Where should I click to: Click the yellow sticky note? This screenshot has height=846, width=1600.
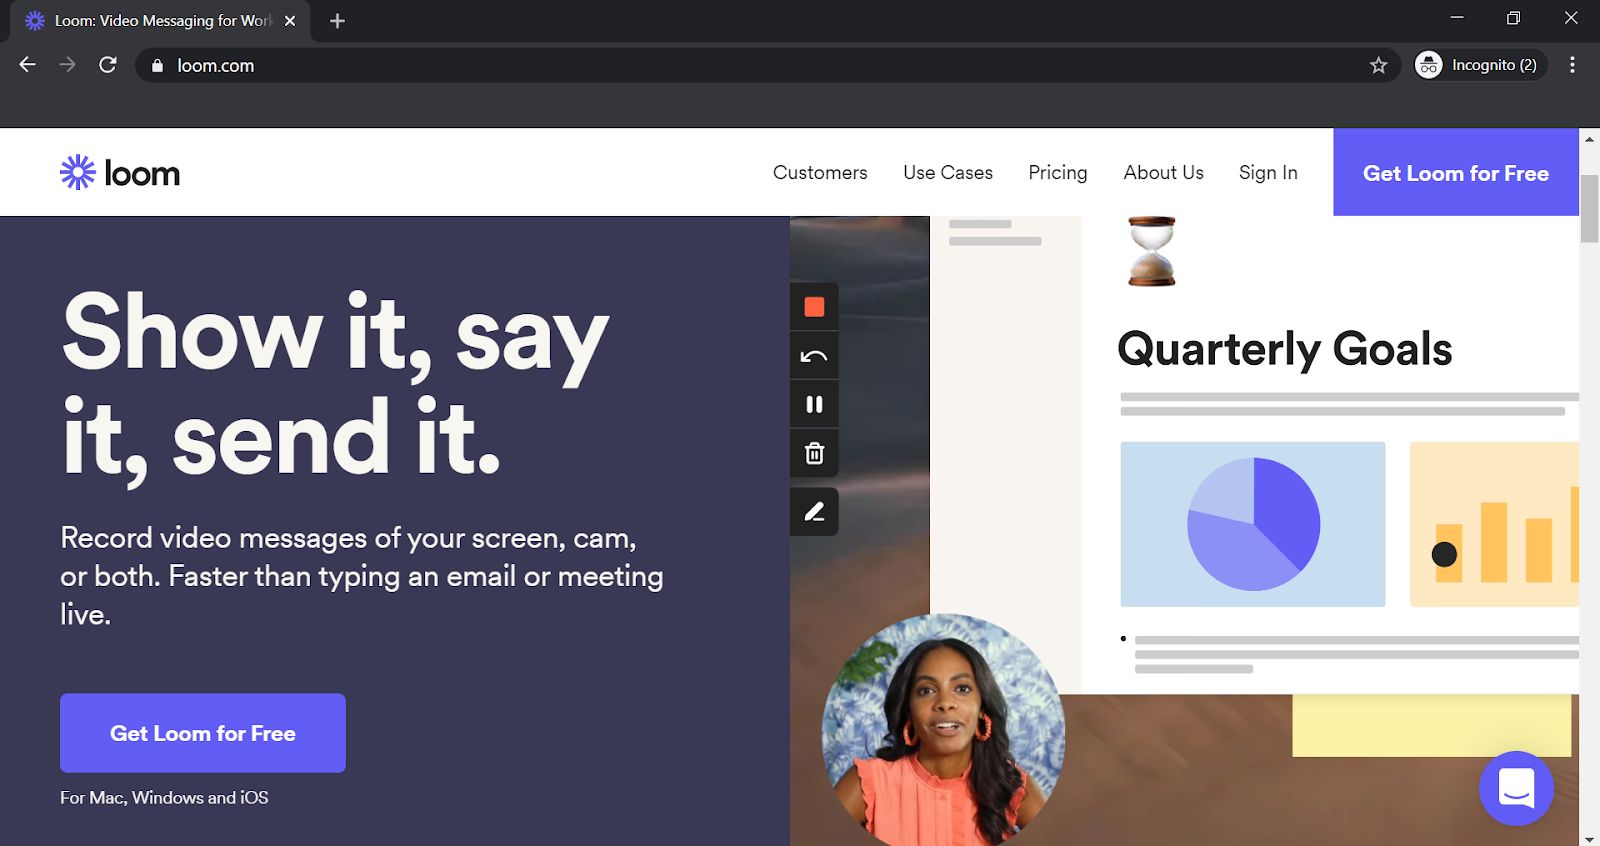1431,725
